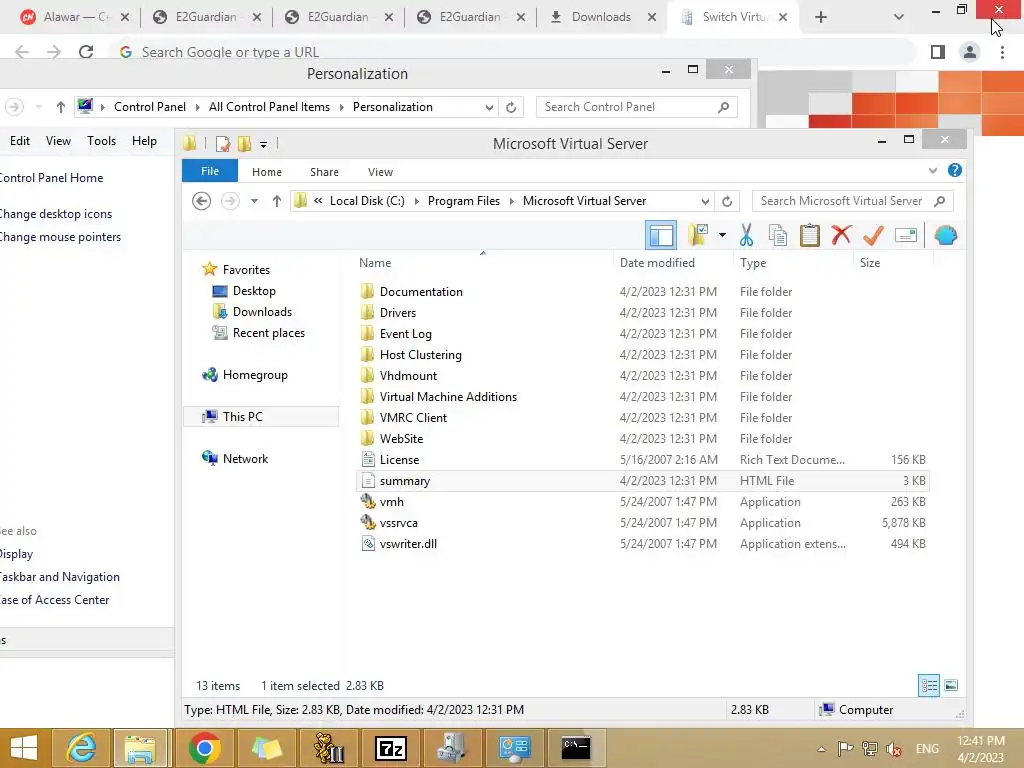
Task: Select Desktop under Favorites
Action: 254,291
